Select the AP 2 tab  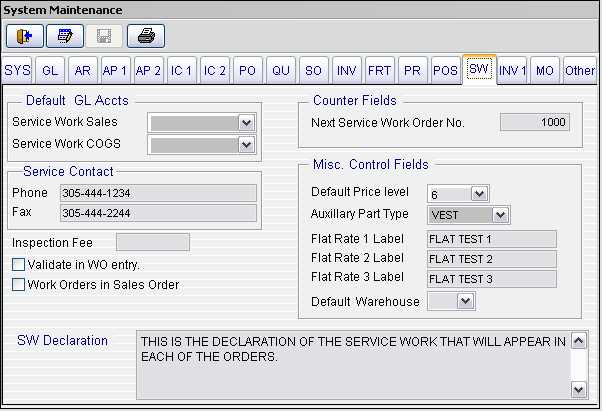(x=148, y=71)
